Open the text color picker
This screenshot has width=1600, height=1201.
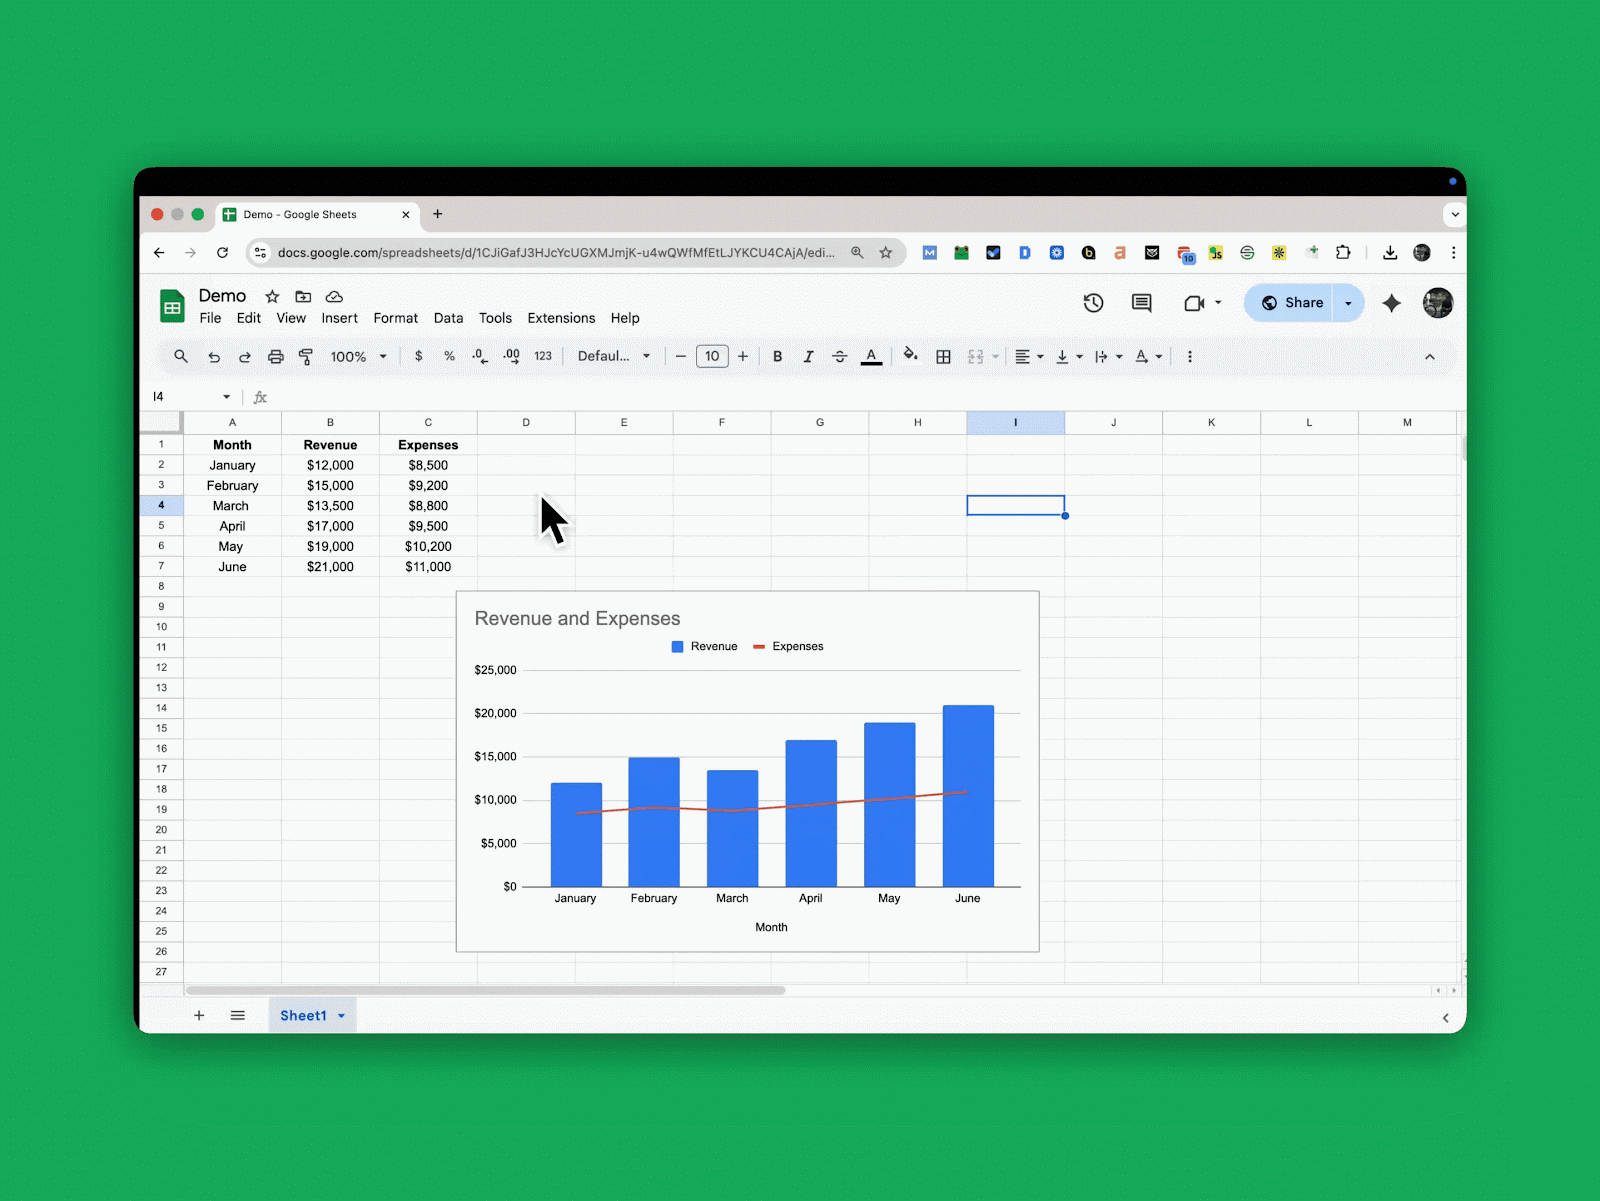pyautogui.click(x=871, y=356)
